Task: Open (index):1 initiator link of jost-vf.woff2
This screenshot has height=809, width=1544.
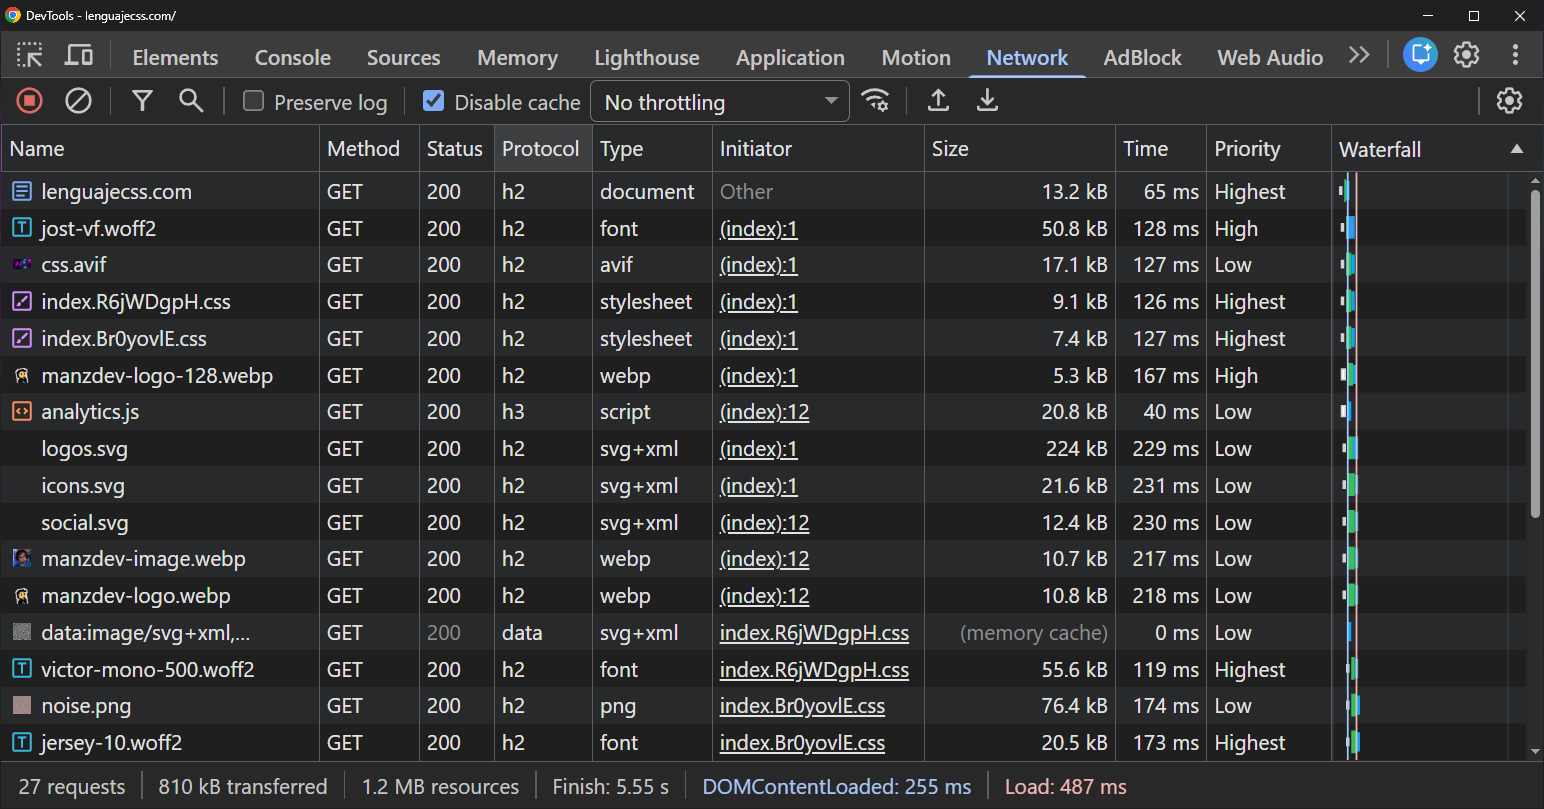Action: tap(758, 228)
